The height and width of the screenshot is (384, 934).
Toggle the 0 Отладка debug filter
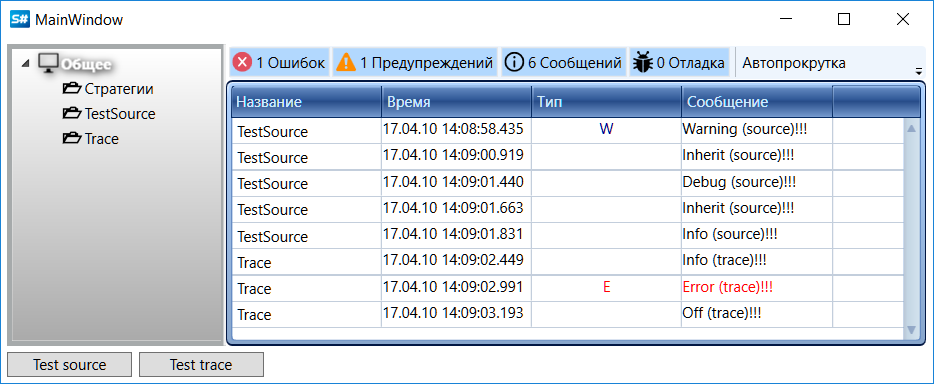(x=680, y=62)
